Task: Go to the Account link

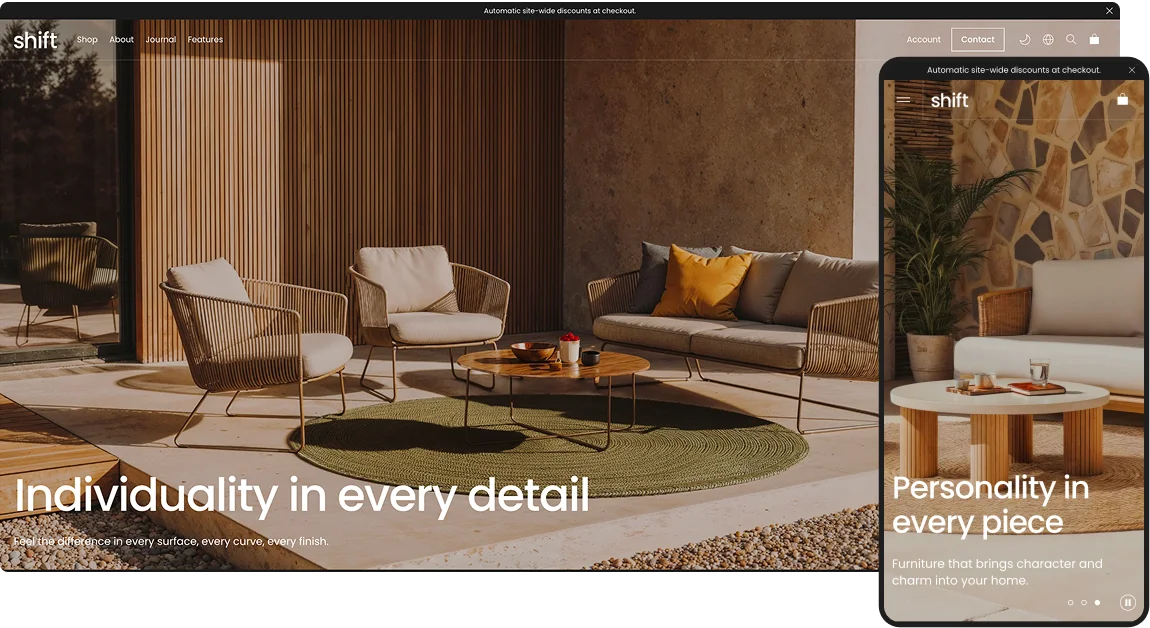Action: pyautogui.click(x=923, y=40)
